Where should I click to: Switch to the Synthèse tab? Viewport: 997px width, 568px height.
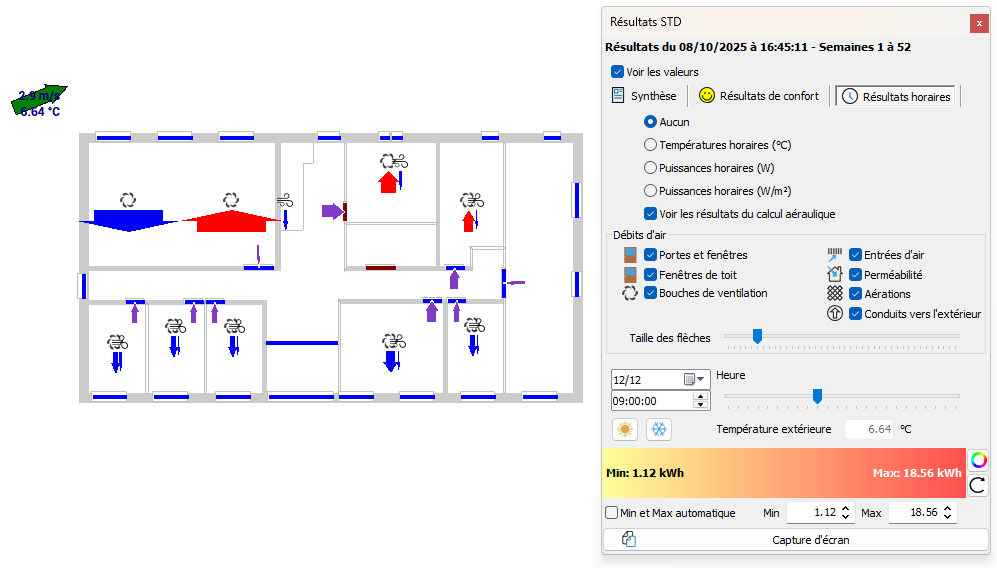tap(645, 96)
